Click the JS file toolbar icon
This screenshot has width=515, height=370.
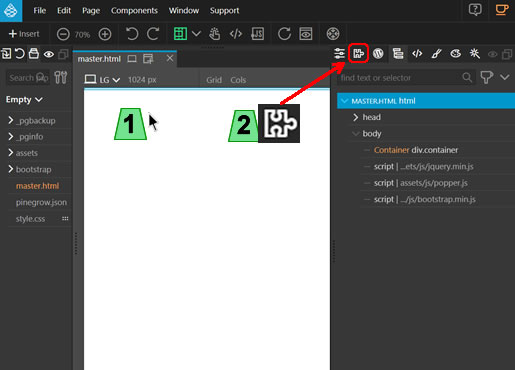click(258, 34)
